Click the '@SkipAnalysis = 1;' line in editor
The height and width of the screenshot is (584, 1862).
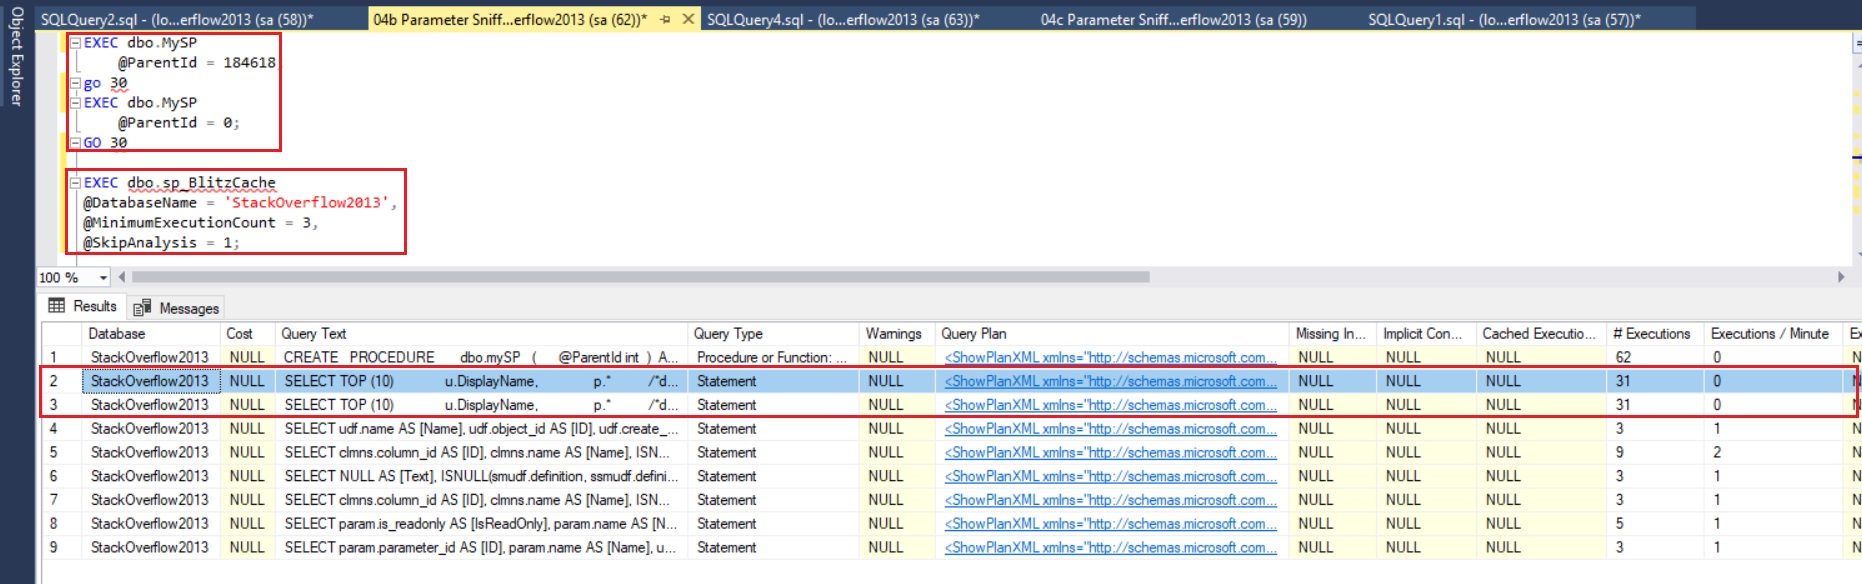(x=161, y=243)
